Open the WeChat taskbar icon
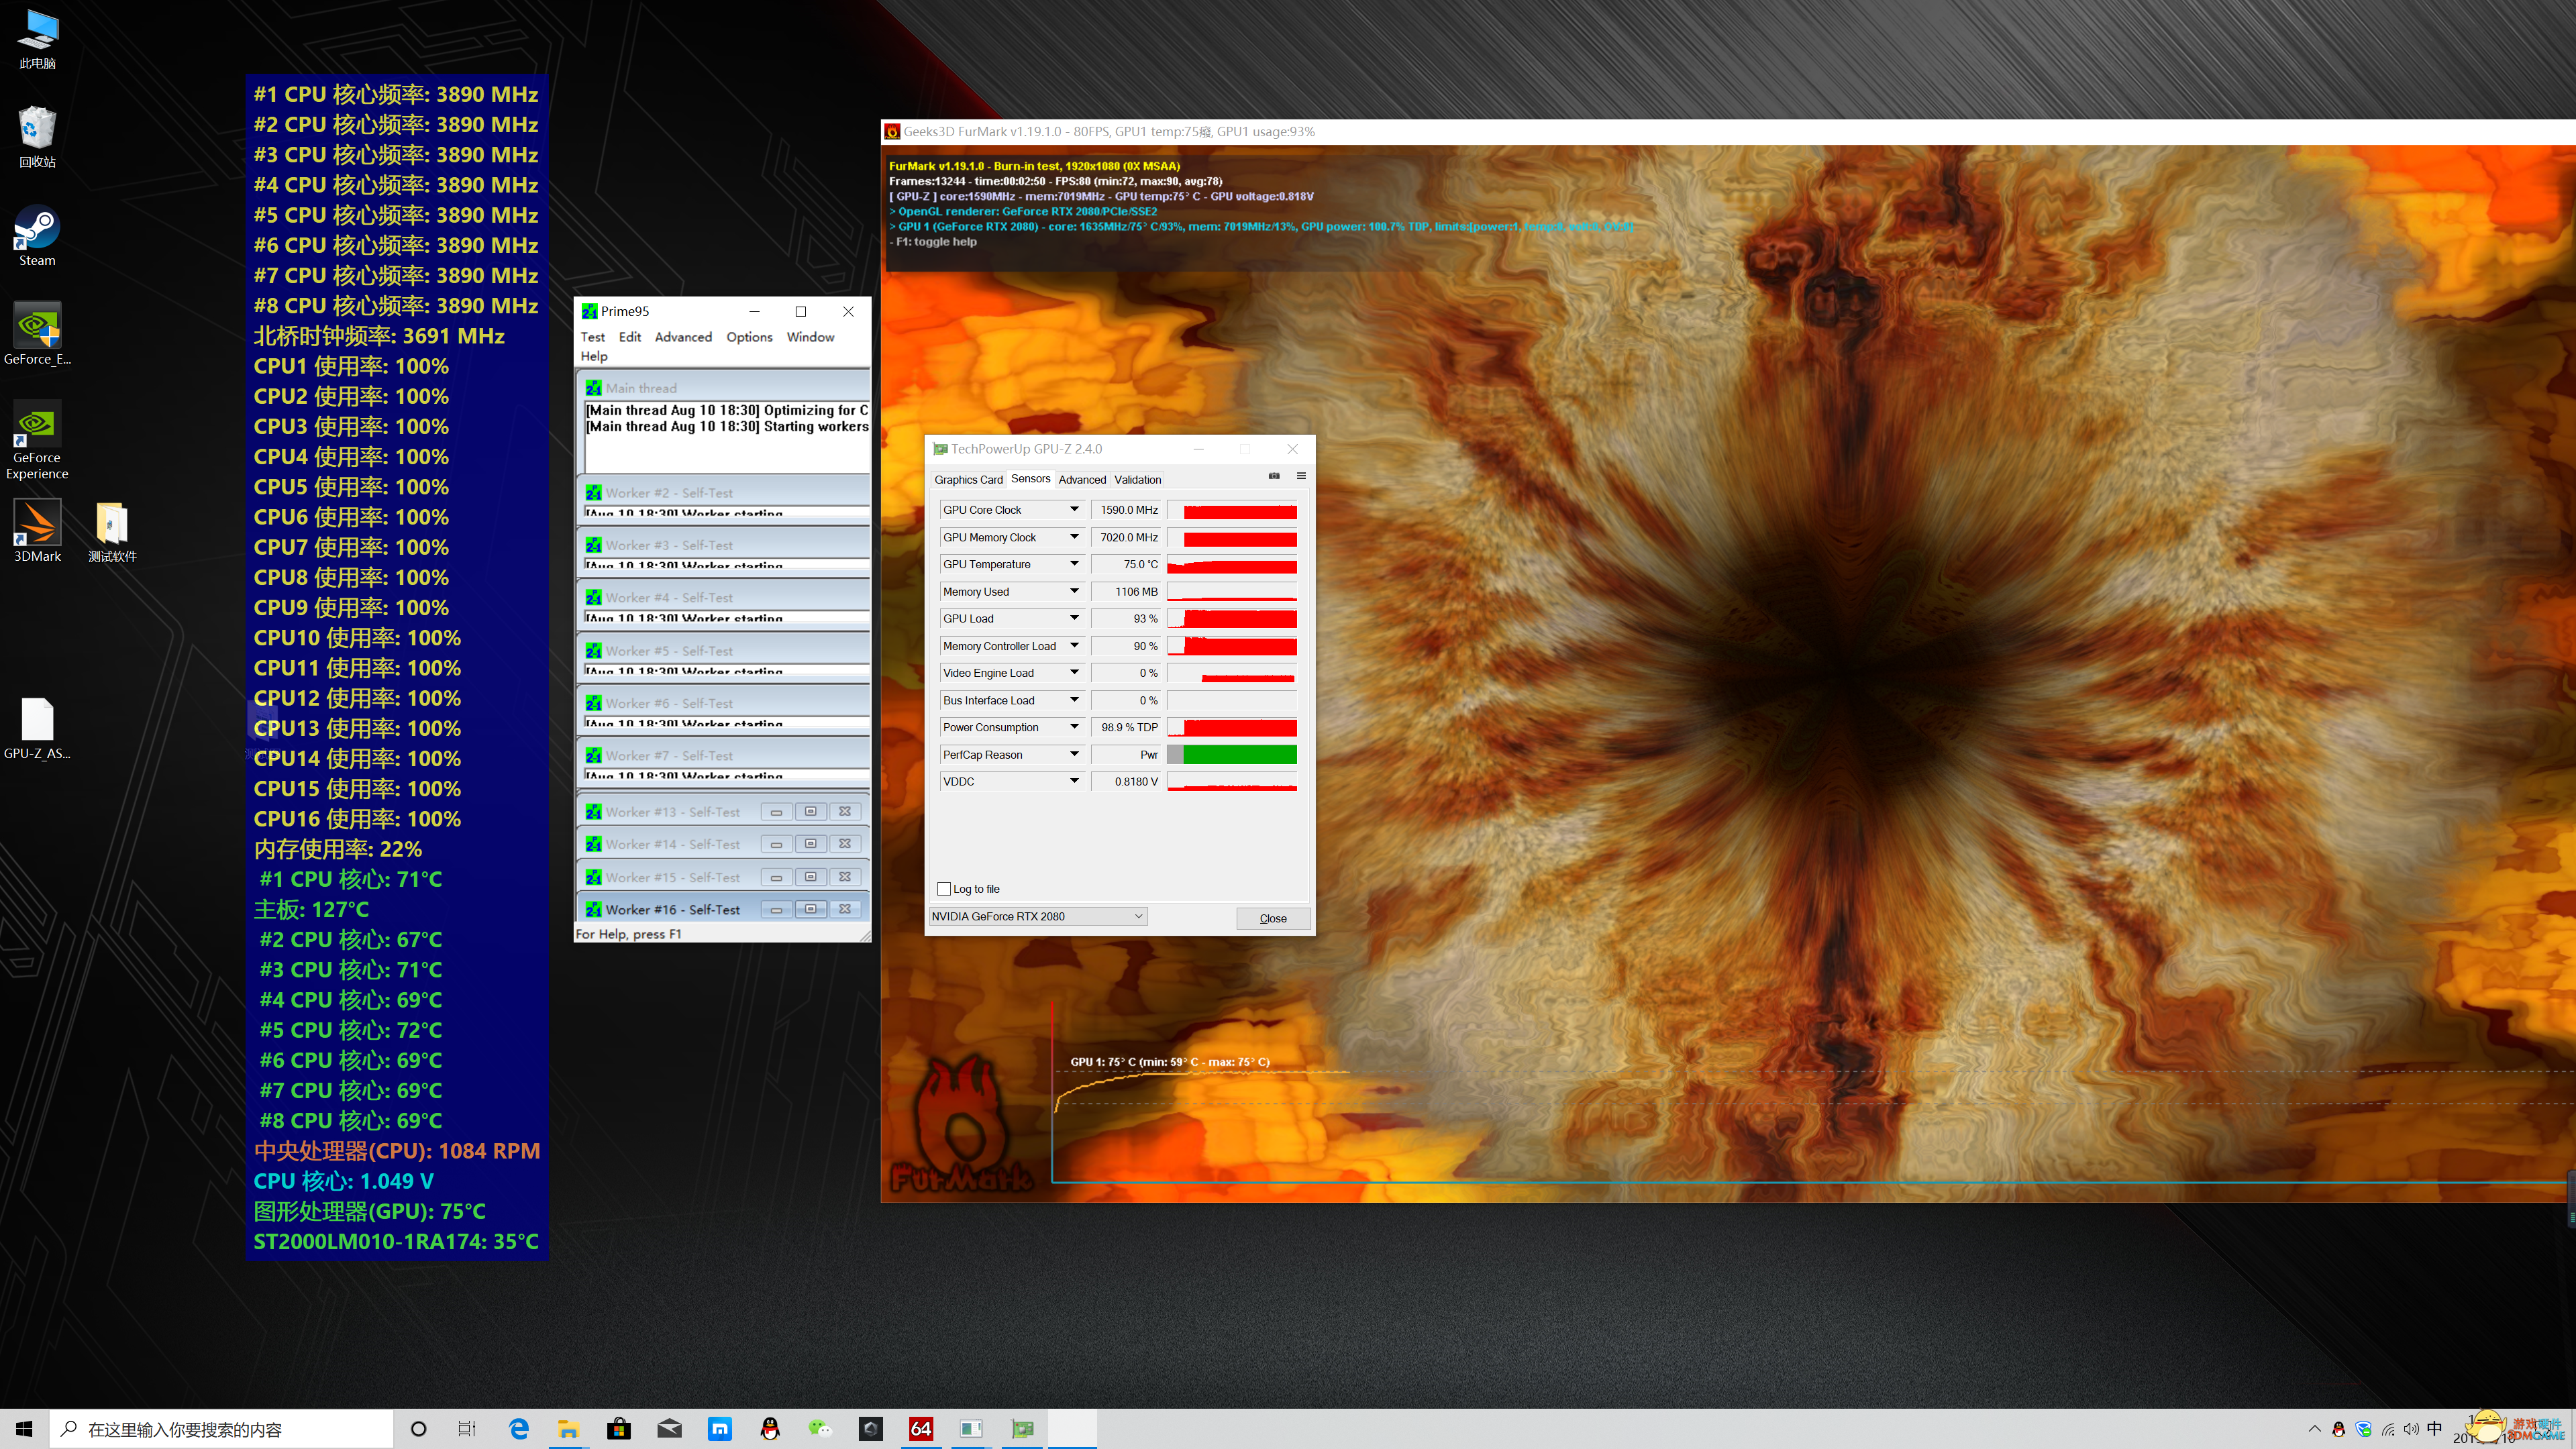 (x=820, y=1429)
